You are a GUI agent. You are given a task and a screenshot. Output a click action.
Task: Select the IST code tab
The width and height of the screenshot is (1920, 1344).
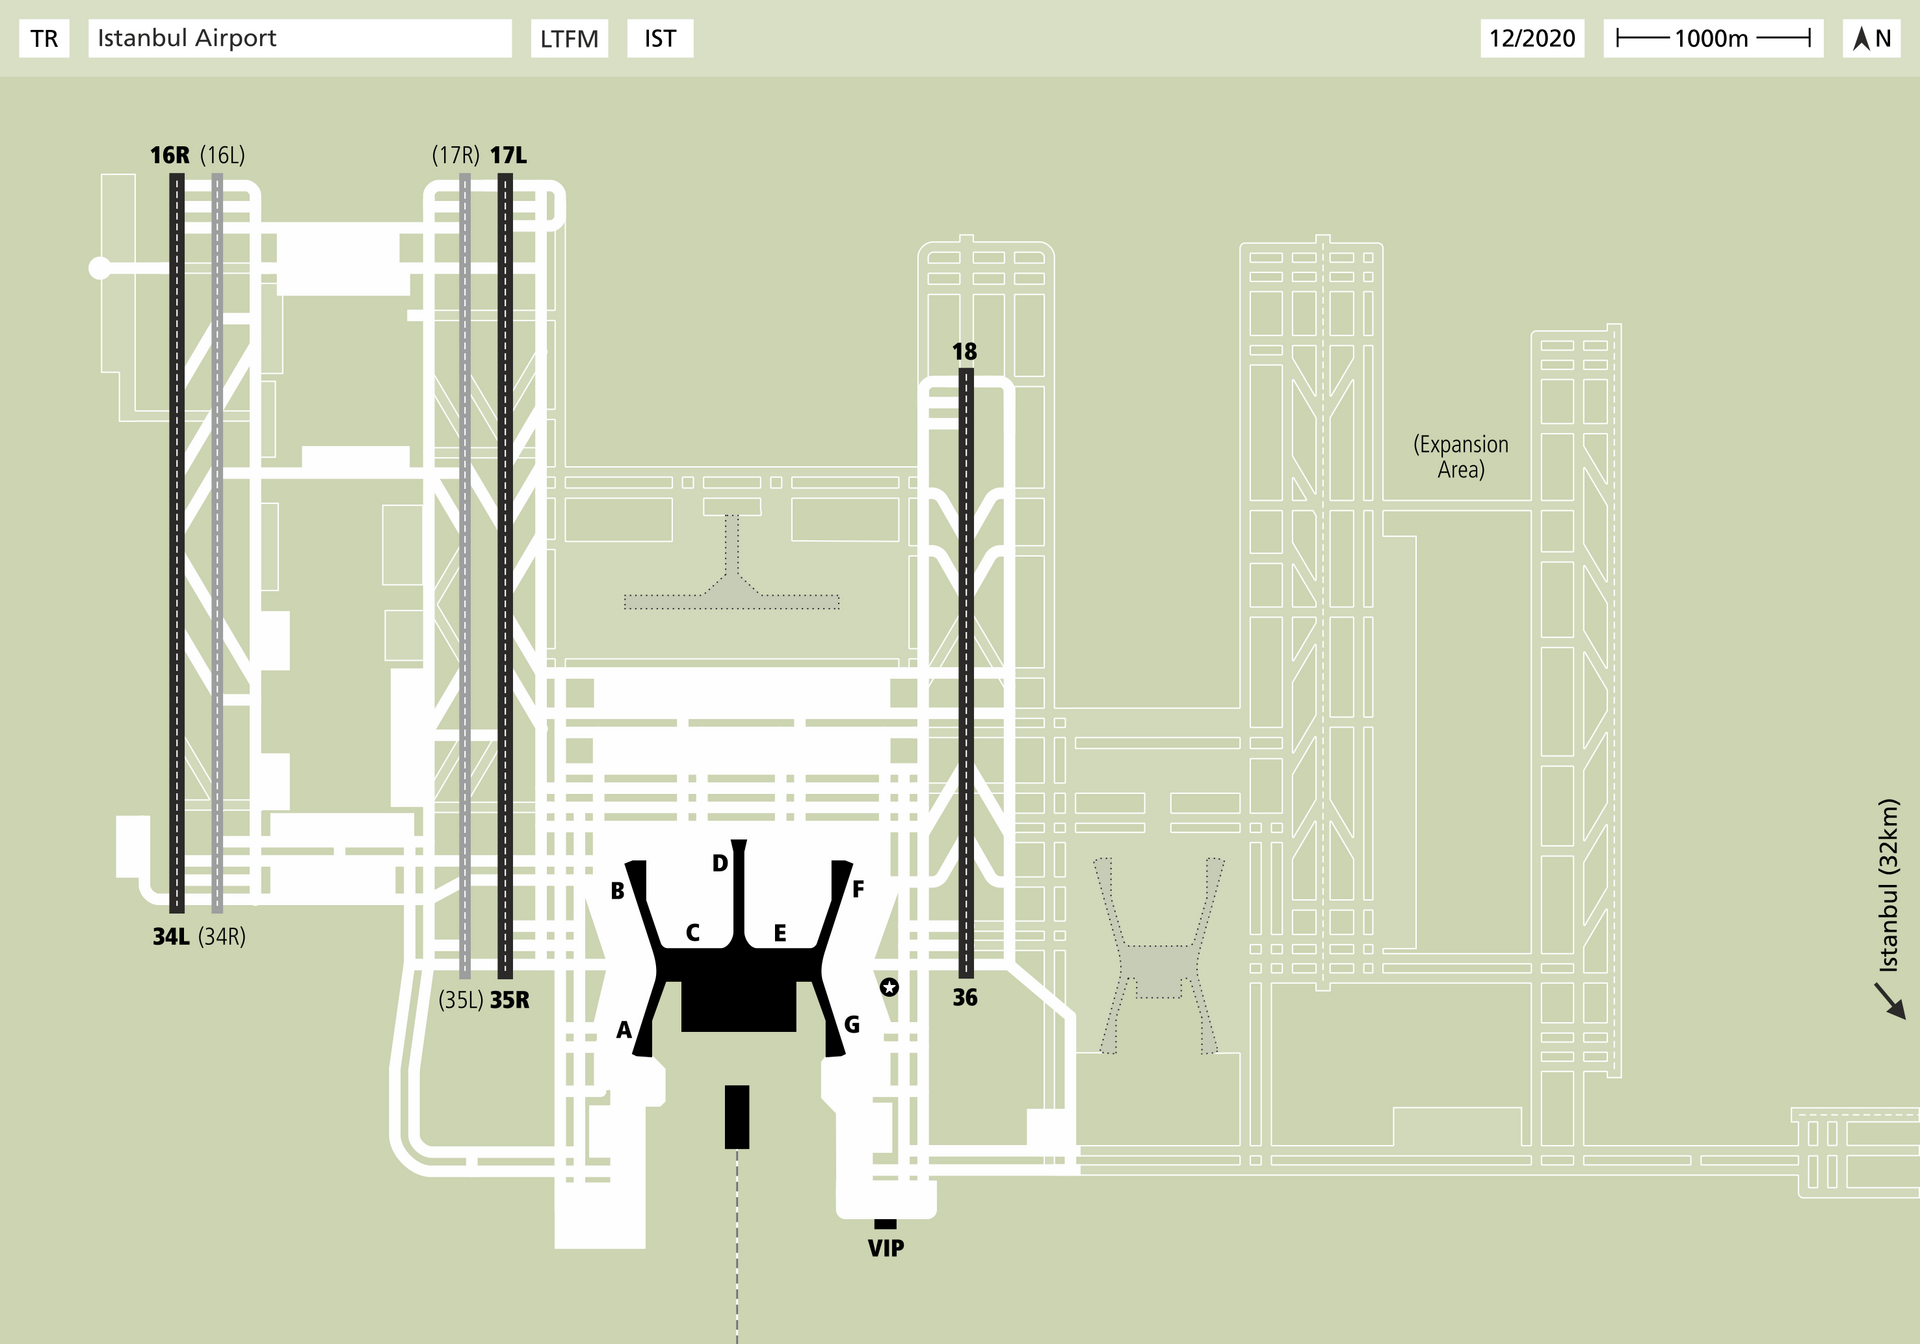click(660, 39)
